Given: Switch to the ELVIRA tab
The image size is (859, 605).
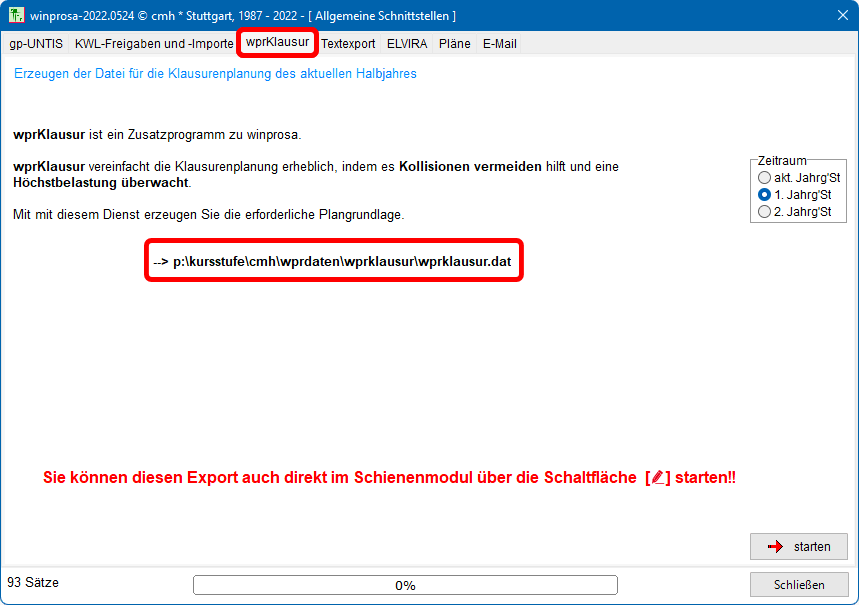Looking at the screenshot, I should pos(408,44).
